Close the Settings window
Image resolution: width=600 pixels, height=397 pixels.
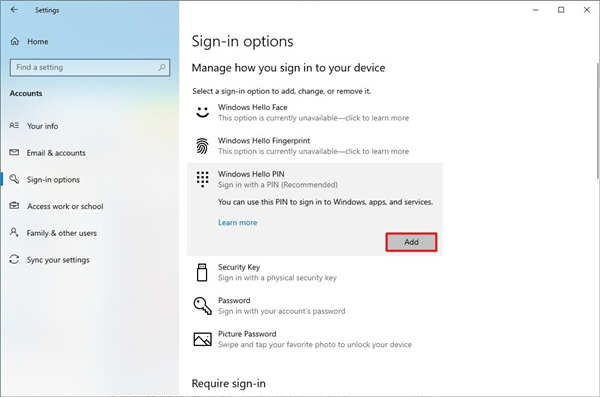[587, 10]
